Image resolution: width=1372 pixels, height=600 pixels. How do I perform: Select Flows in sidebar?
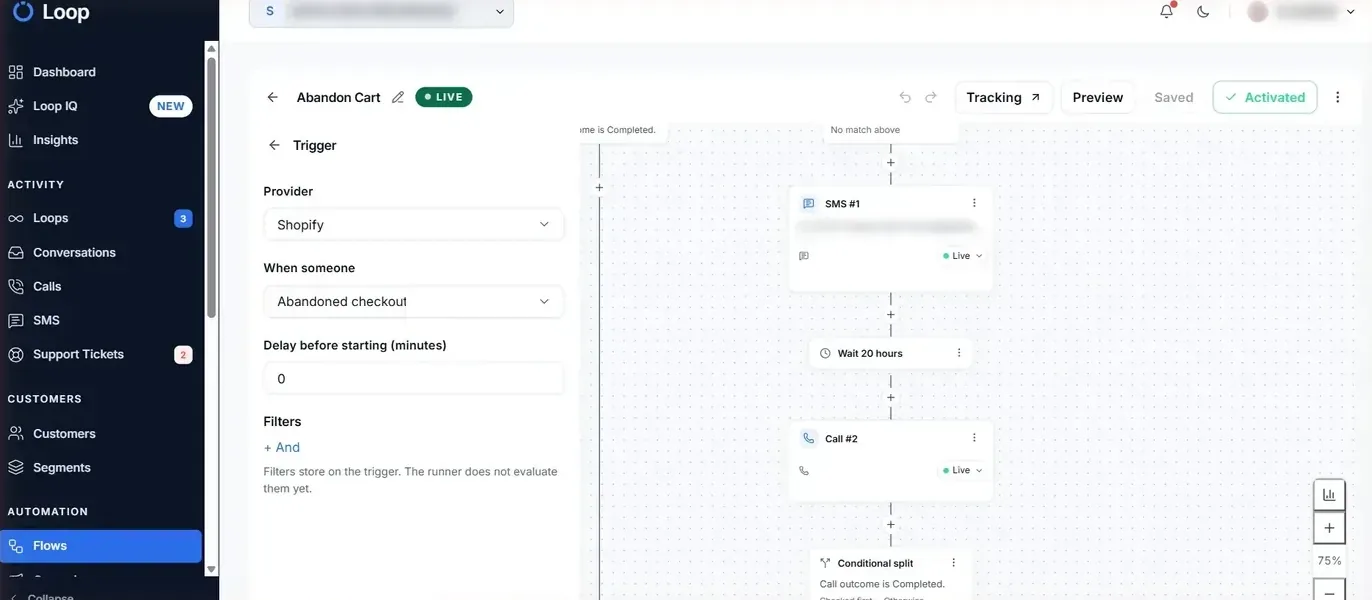pyautogui.click(x=100, y=546)
